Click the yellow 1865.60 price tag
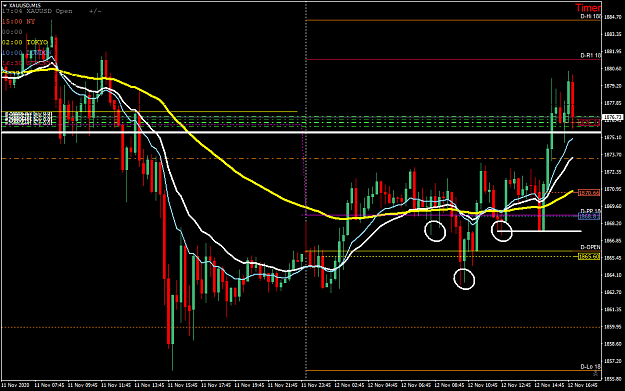The width and height of the screenshot is (625, 391). pyautogui.click(x=589, y=257)
